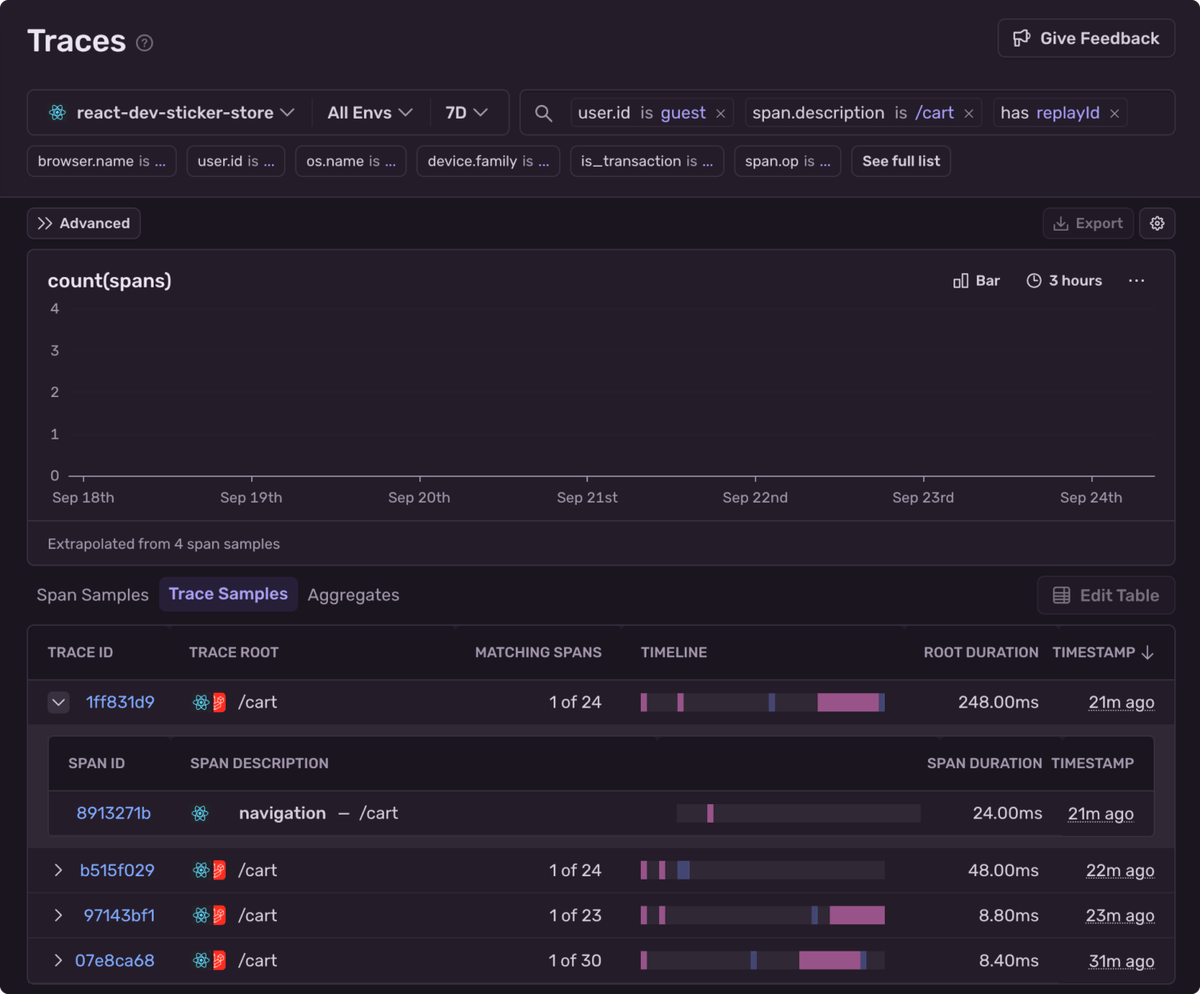Click the See full list filter chip
Viewport: 1200px width, 994px height.
900,161
